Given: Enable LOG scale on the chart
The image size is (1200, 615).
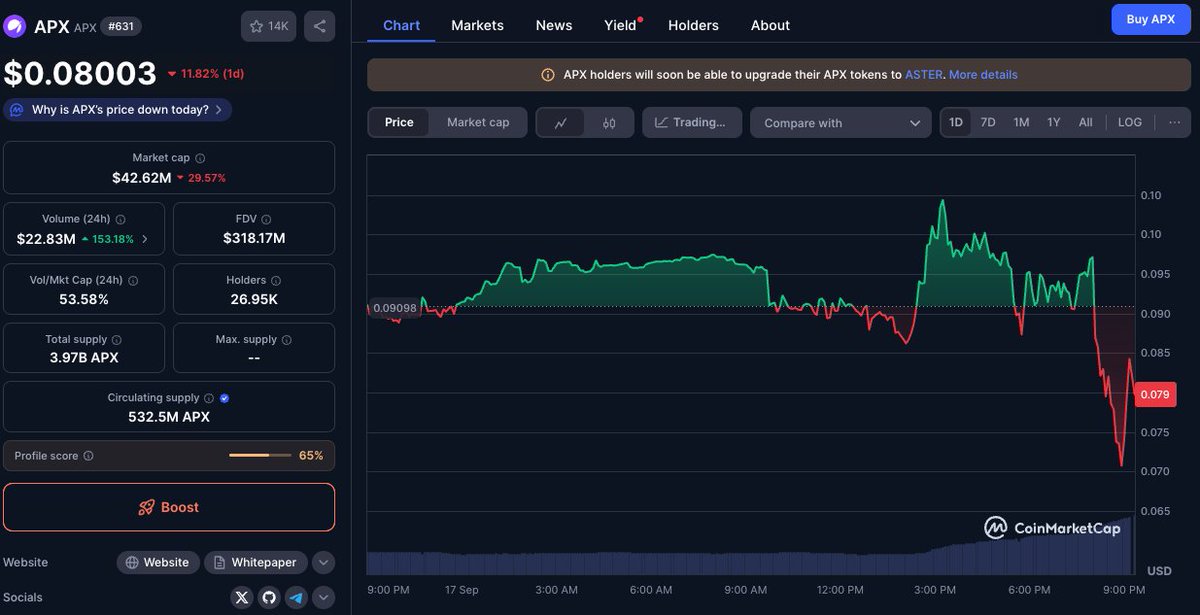Looking at the screenshot, I should 1129,122.
